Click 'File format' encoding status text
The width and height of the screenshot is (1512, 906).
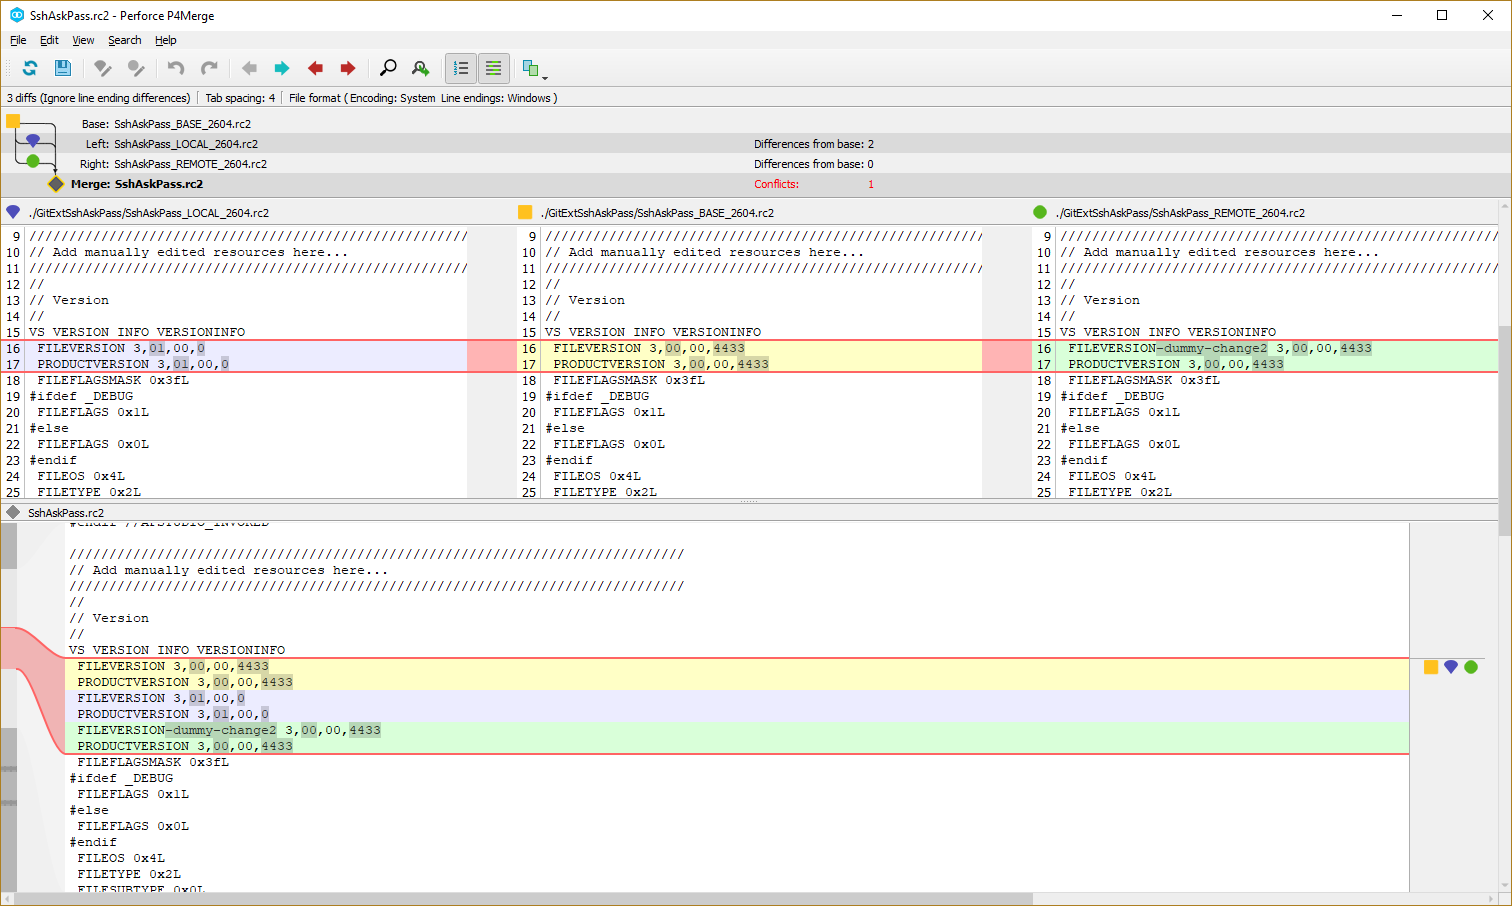(x=423, y=98)
